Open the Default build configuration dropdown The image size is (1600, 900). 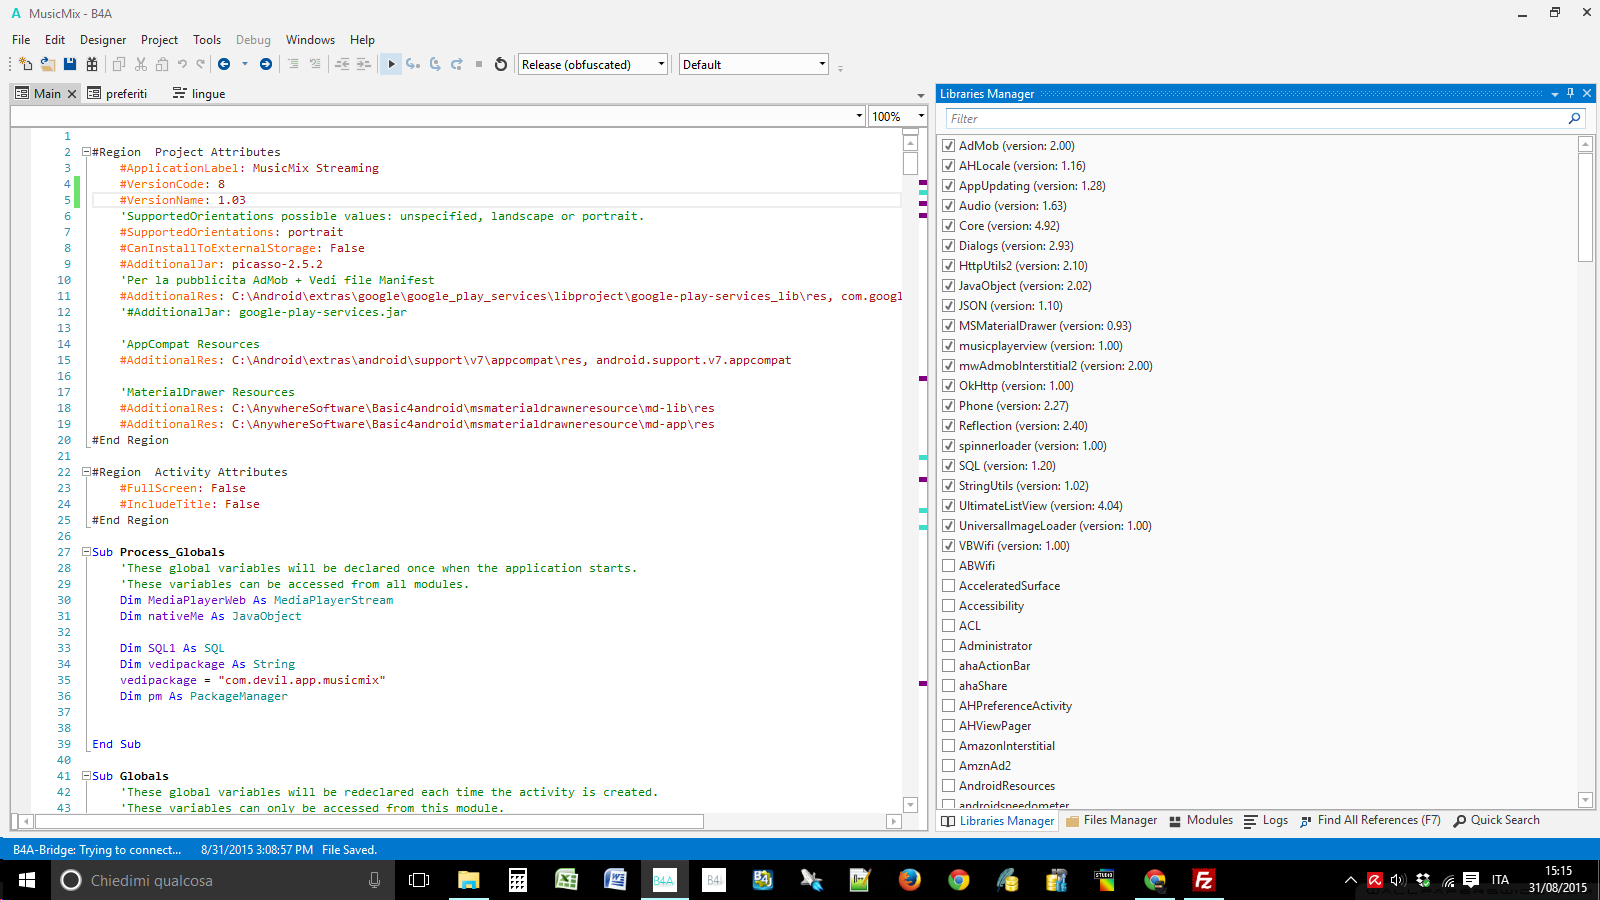pyautogui.click(x=754, y=64)
